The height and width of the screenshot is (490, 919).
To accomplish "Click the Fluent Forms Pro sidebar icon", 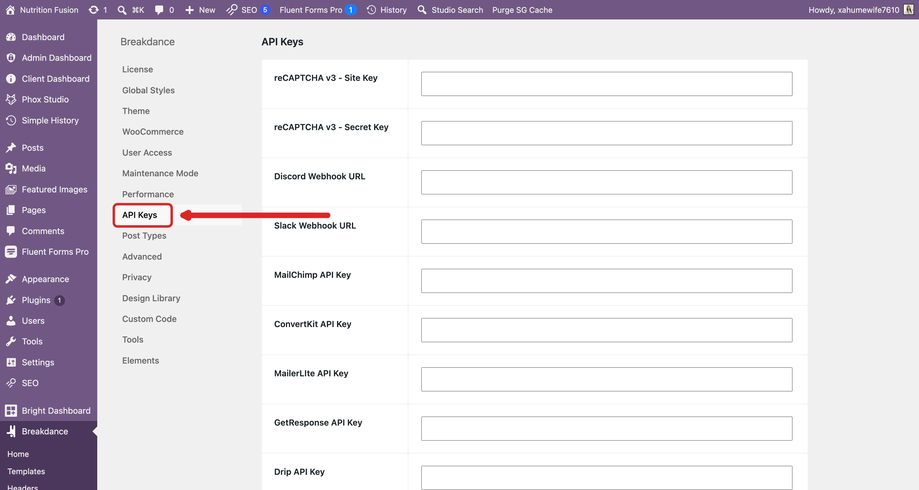I will click(x=11, y=251).
